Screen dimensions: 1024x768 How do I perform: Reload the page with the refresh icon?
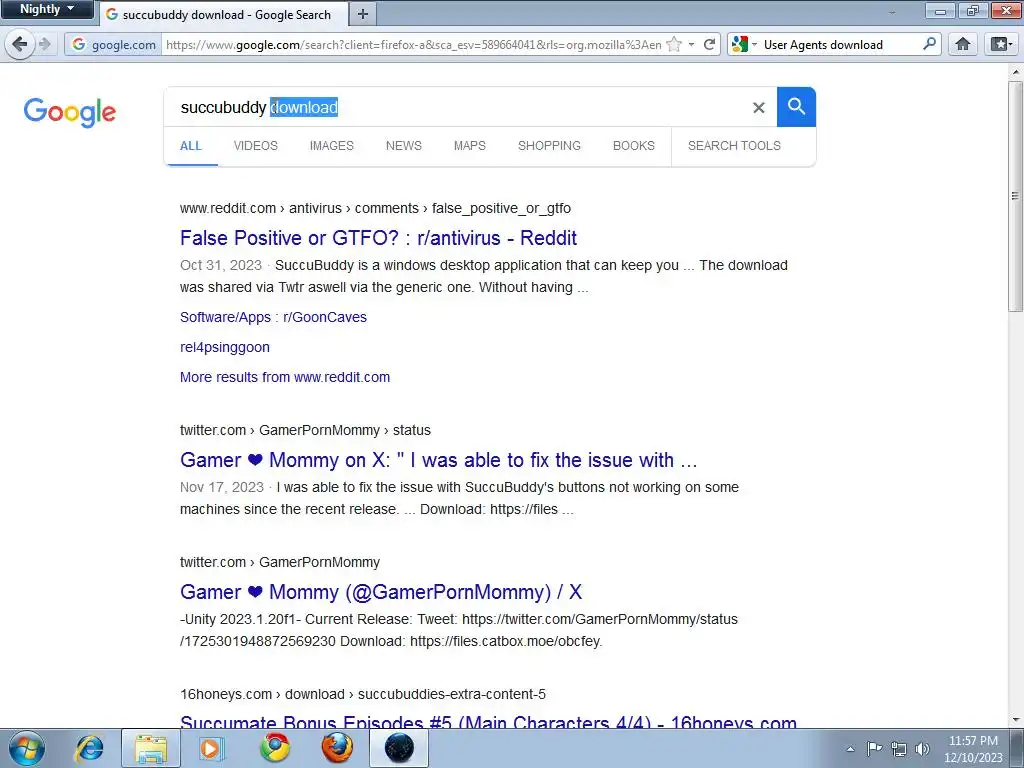pos(709,44)
